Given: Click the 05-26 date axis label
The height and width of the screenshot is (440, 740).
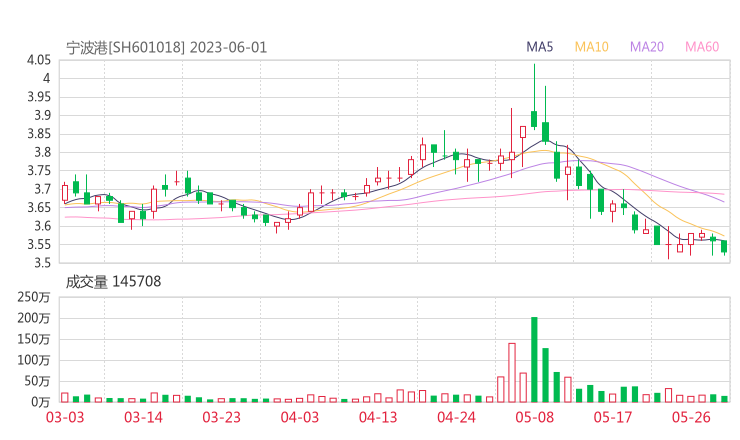Looking at the screenshot, I should (x=691, y=417).
